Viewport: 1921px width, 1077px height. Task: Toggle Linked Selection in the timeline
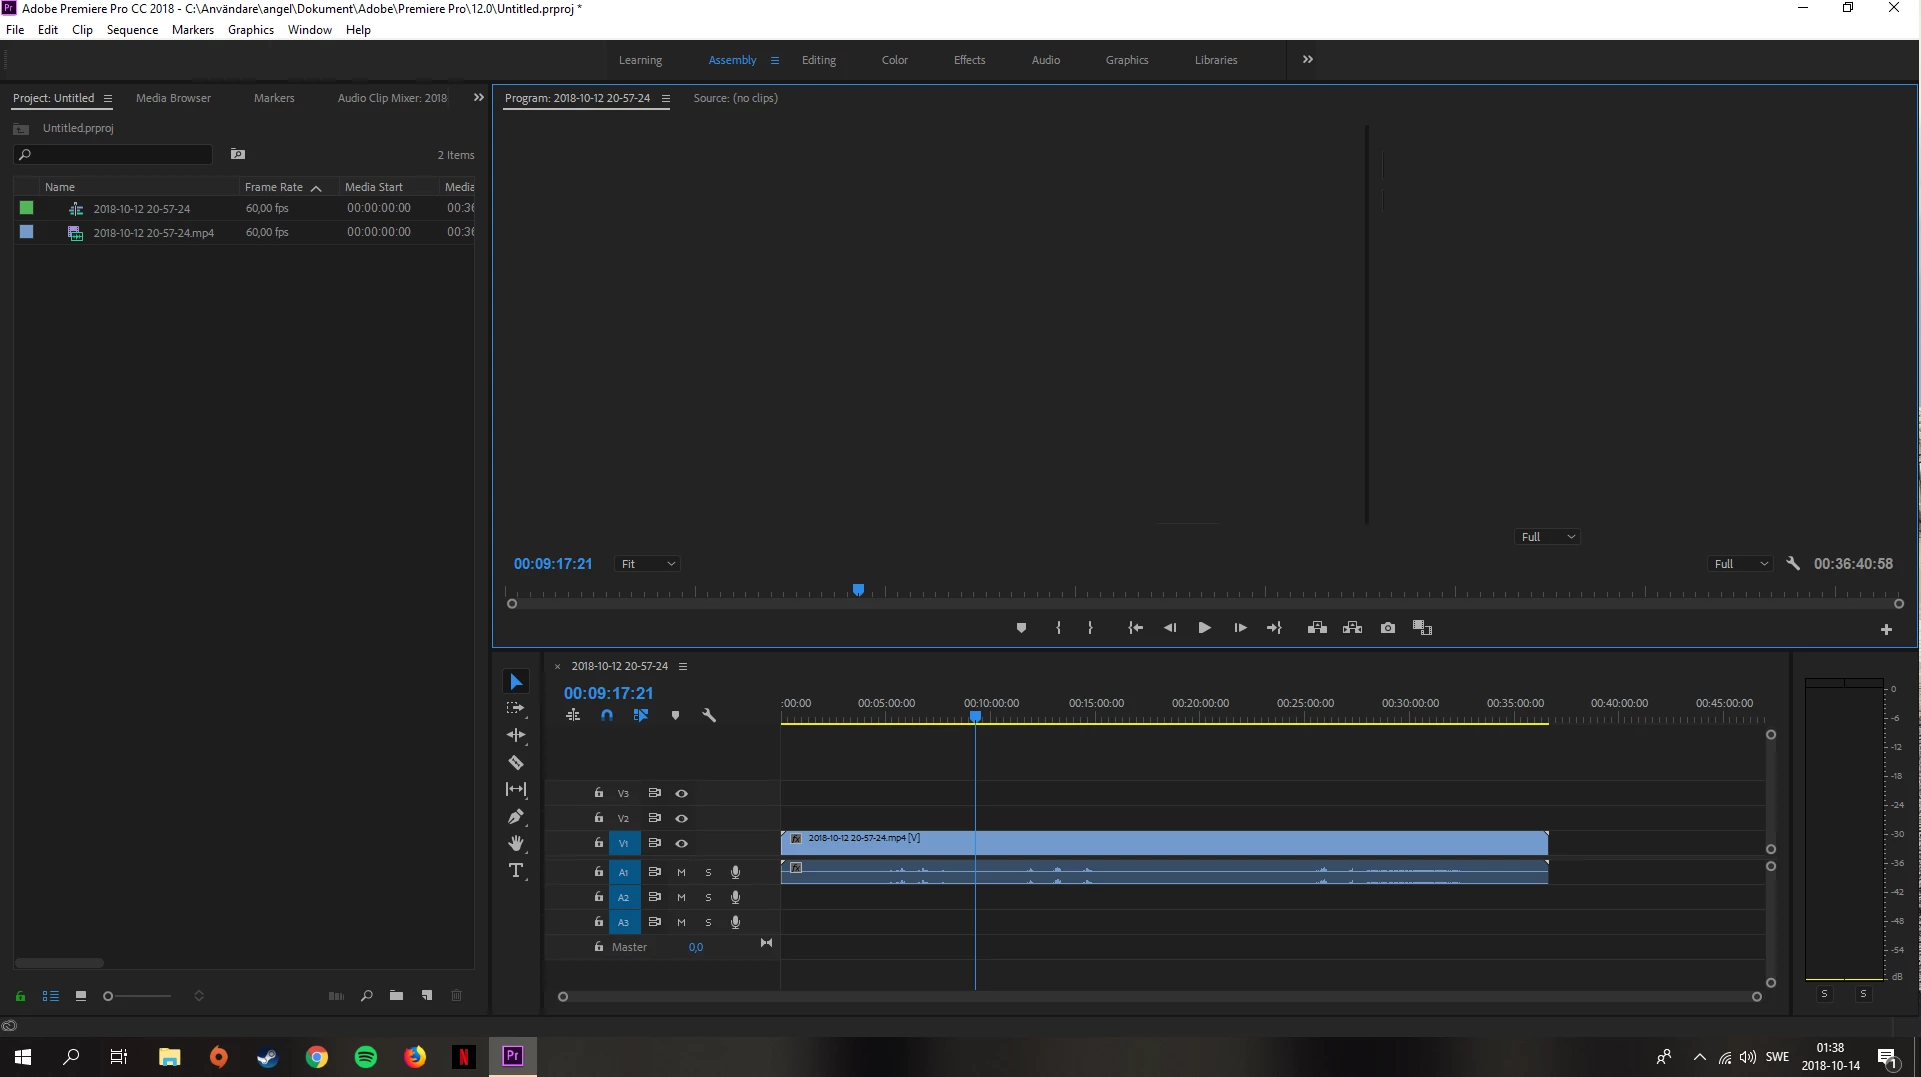[641, 715]
